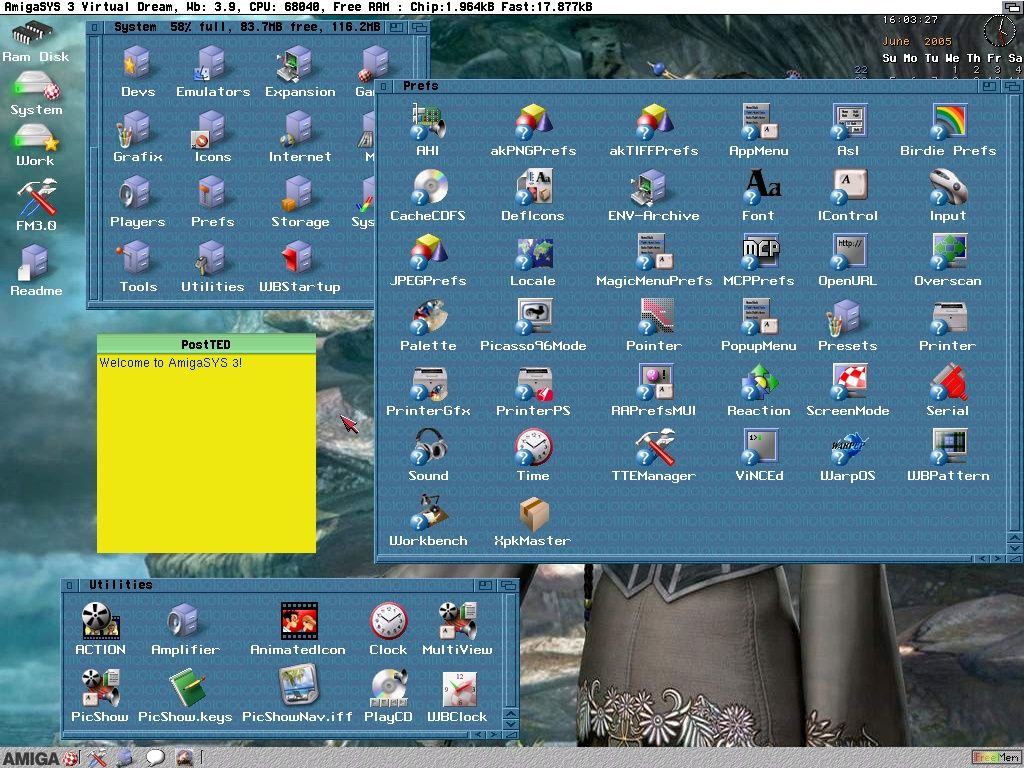
Task: Open the ScreenMode preferences
Action: 848,383
